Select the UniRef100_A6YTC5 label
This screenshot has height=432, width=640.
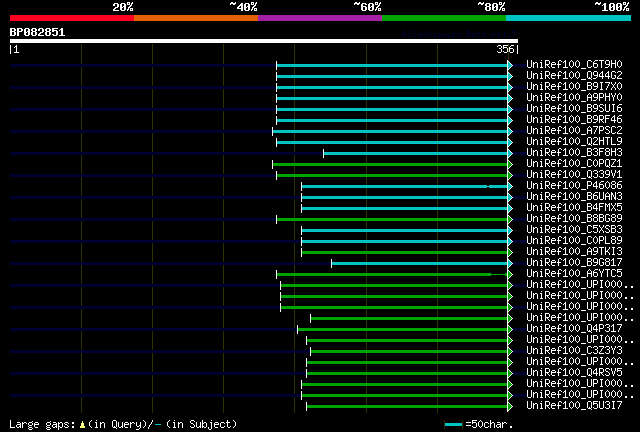[574, 274]
